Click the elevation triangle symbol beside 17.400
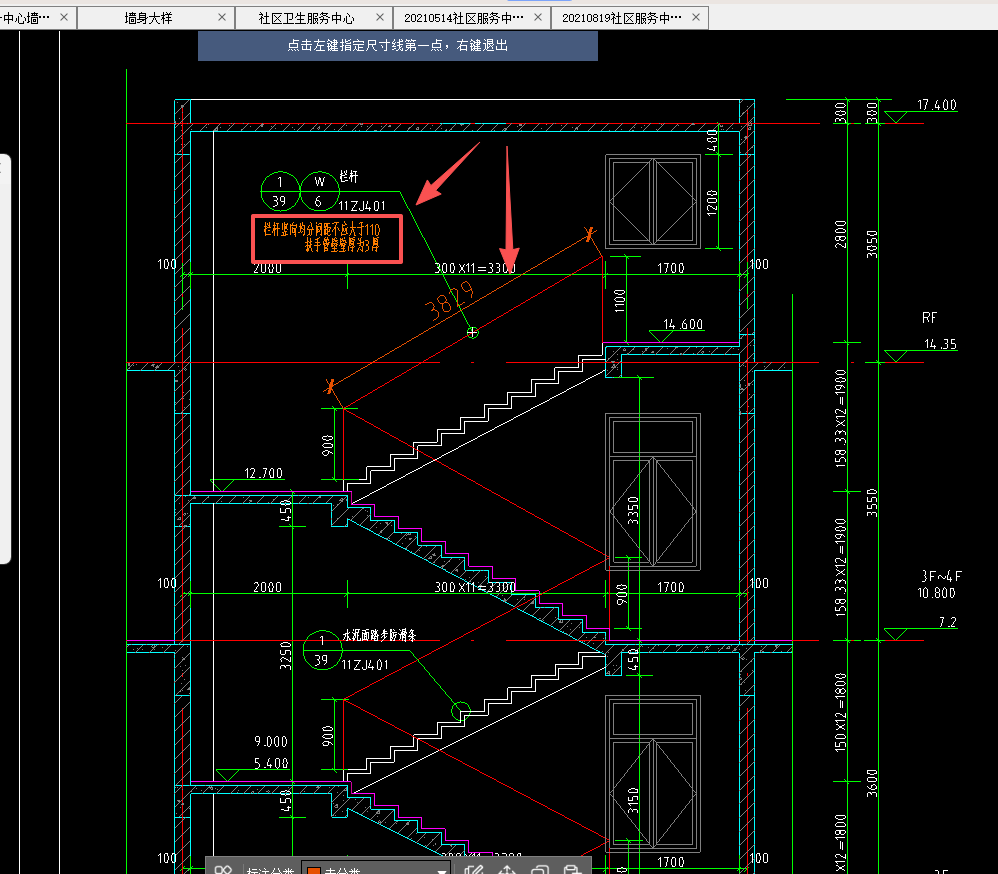The width and height of the screenshot is (998, 874). (896, 117)
